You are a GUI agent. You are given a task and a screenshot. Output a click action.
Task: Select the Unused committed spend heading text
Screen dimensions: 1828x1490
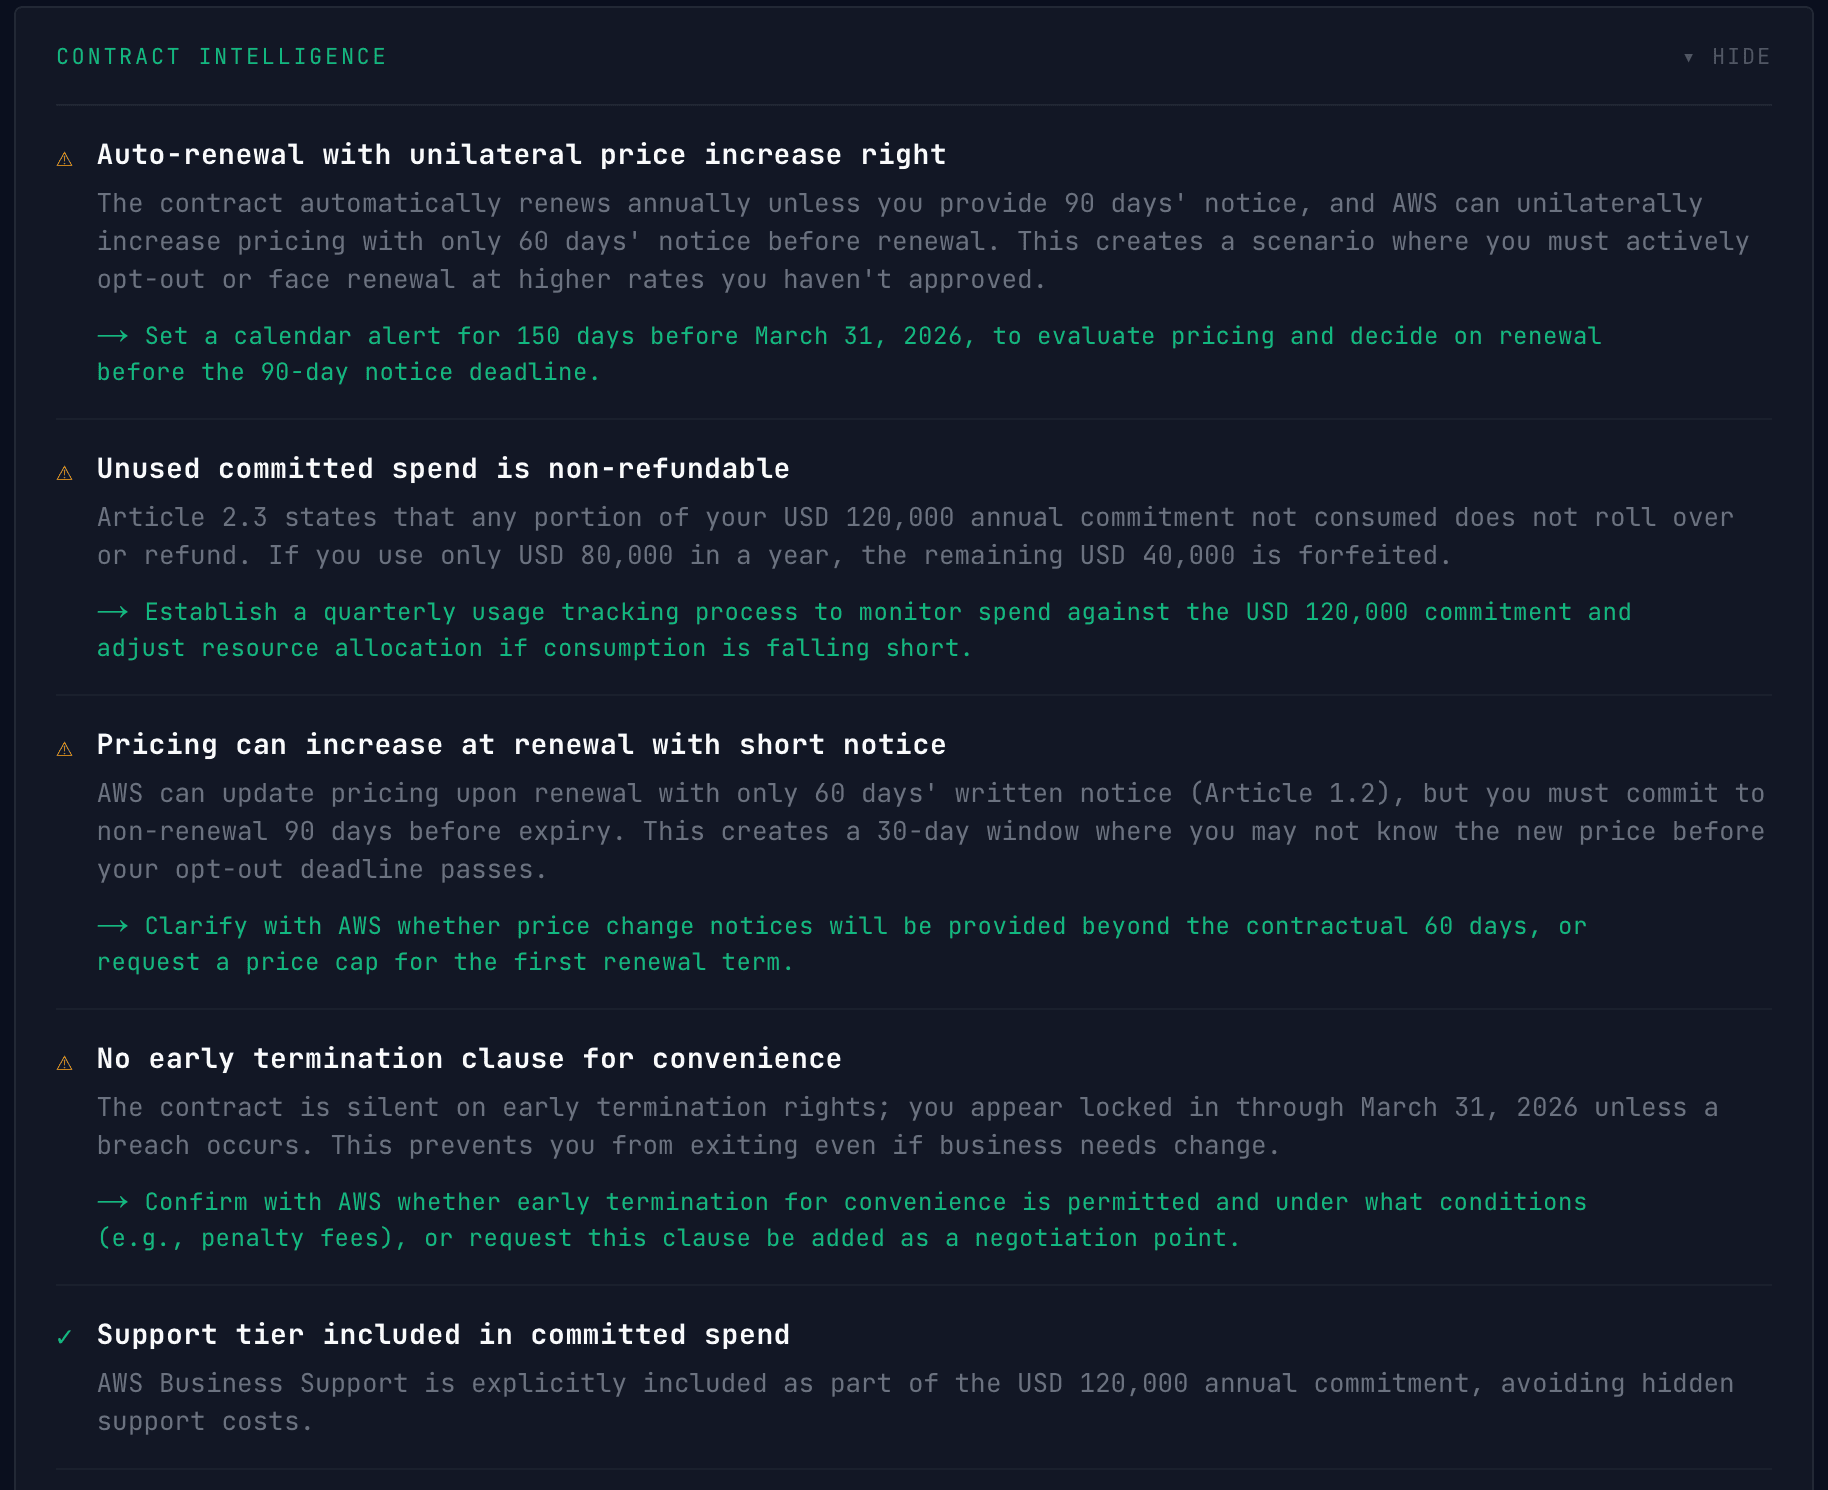(x=442, y=469)
